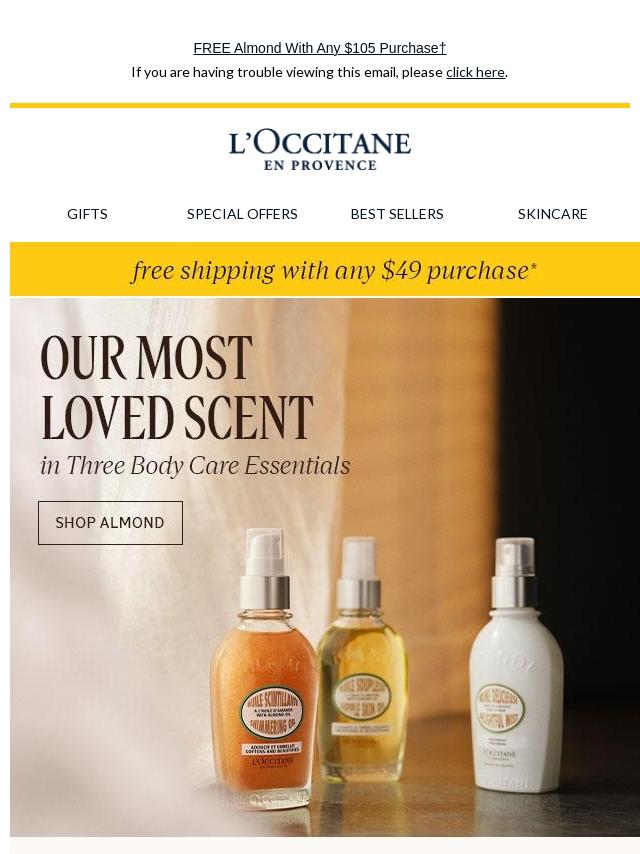This screenshot has height=854, width=640.
Task: Open the SKINCARE navigation link
Action: click(x=552, y=214)
